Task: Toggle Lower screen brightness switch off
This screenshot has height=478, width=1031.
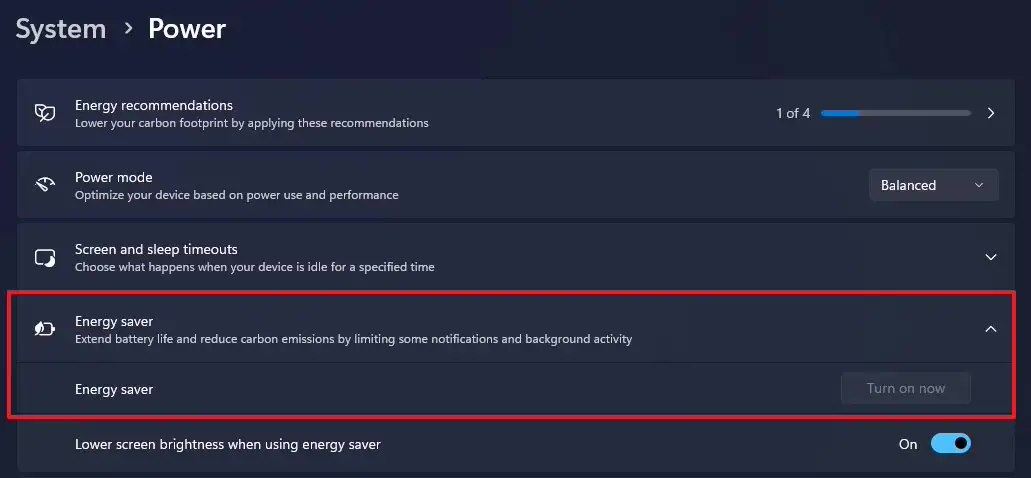Action: (950, 444)
